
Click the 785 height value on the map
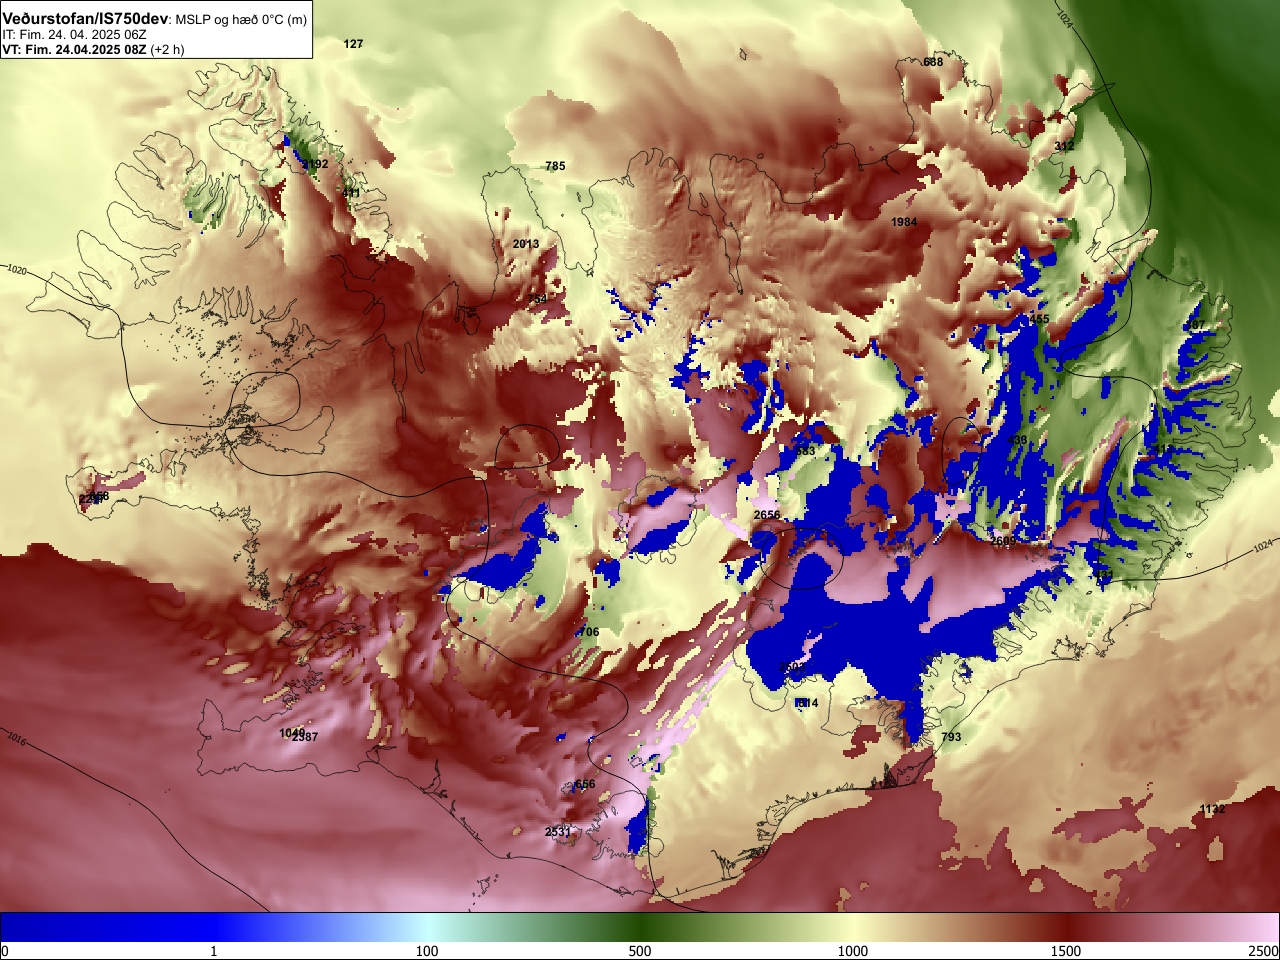click(555, 166)
